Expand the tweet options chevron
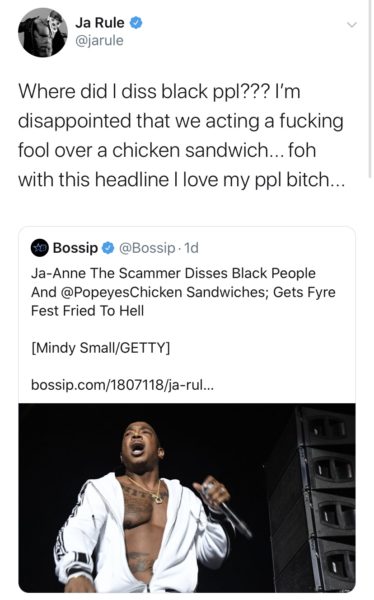374x600 pixels. 351,25
